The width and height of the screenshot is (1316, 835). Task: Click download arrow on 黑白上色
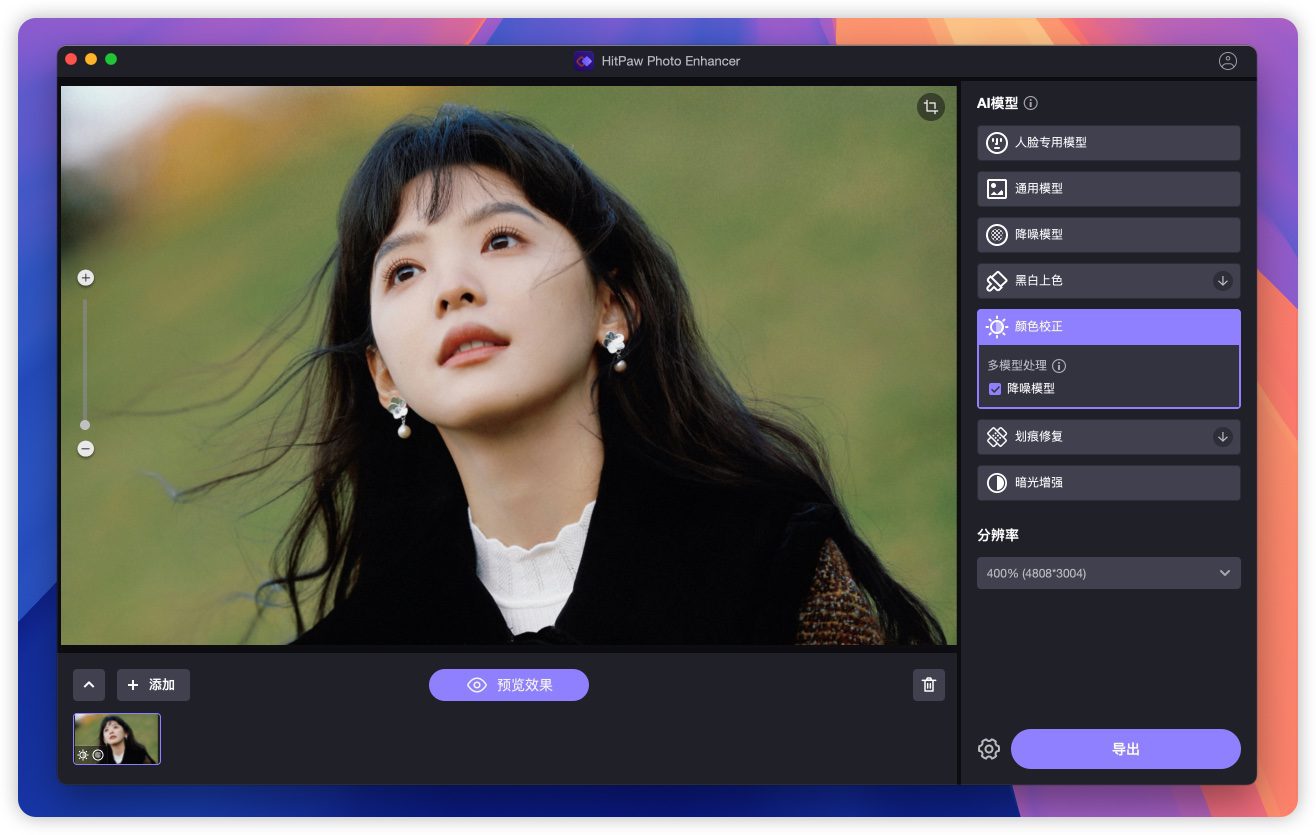1222,281
